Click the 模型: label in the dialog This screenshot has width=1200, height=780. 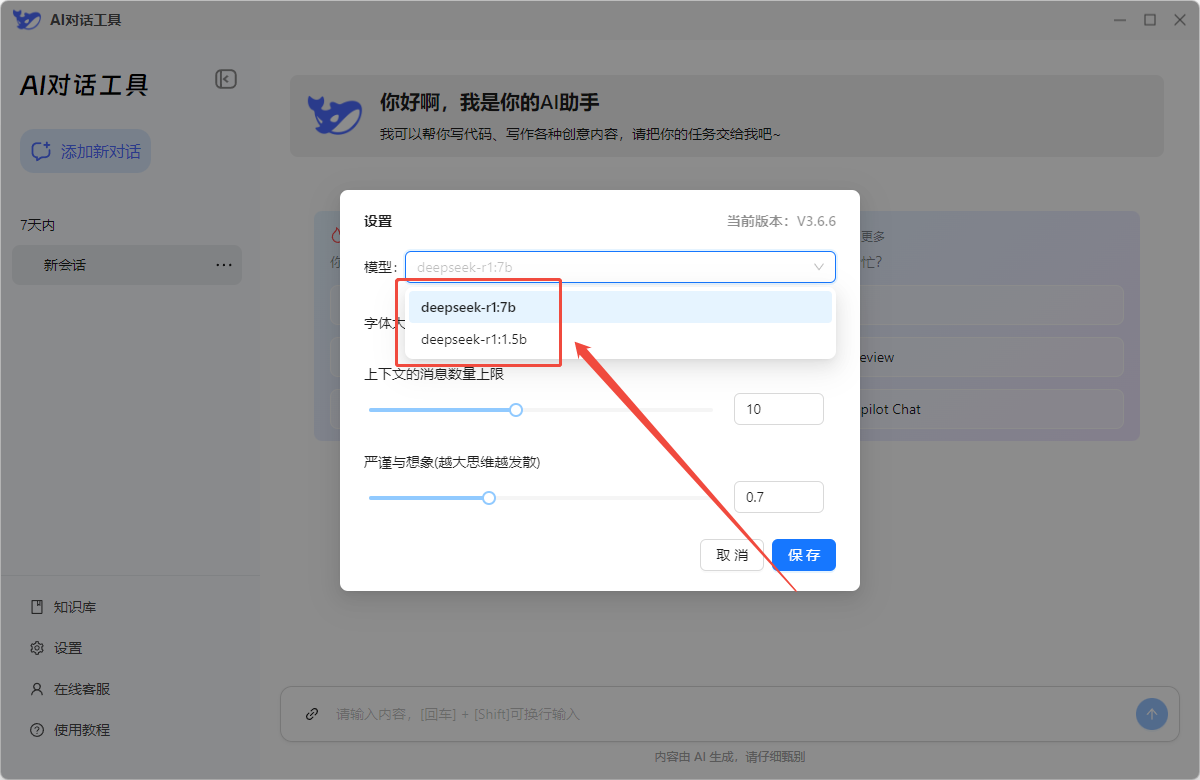tap(382, 267)
